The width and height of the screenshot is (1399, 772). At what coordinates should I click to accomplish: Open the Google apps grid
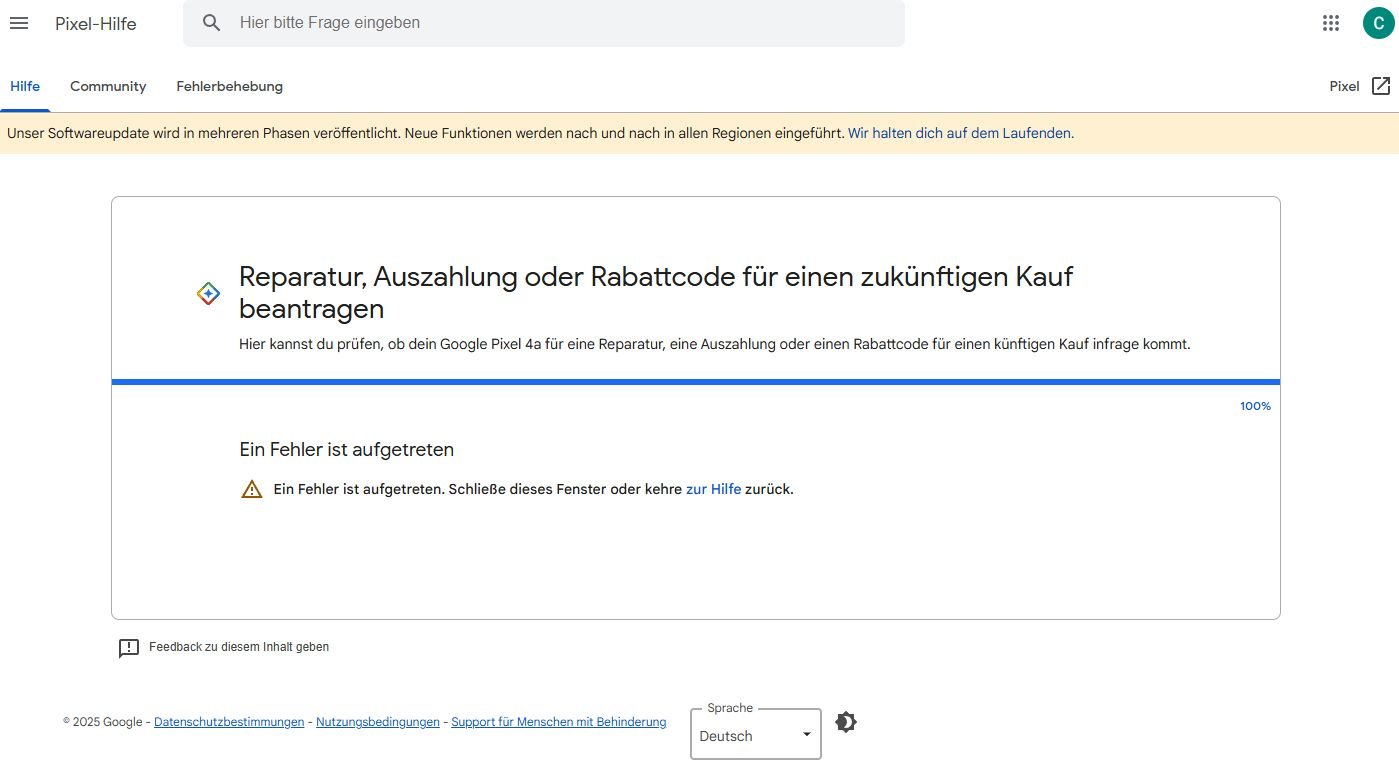coord(1330,23)
